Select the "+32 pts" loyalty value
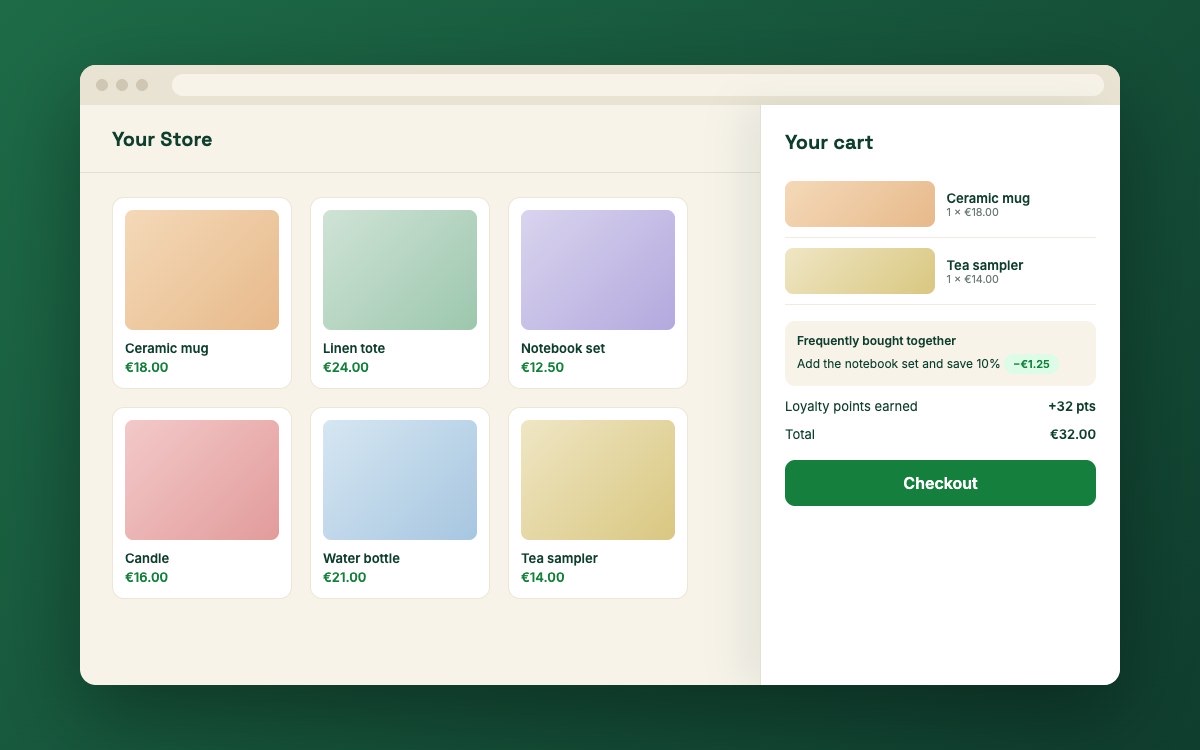This screenshot has width=1200, height=750. coord(1072,406)
